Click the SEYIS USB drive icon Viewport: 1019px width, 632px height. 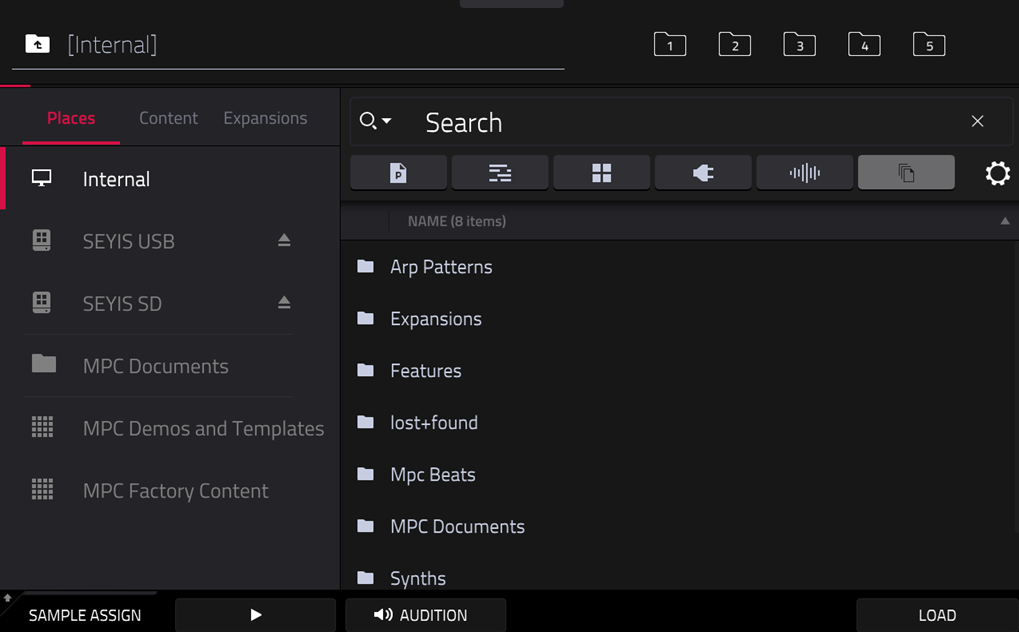pos(42,241)
